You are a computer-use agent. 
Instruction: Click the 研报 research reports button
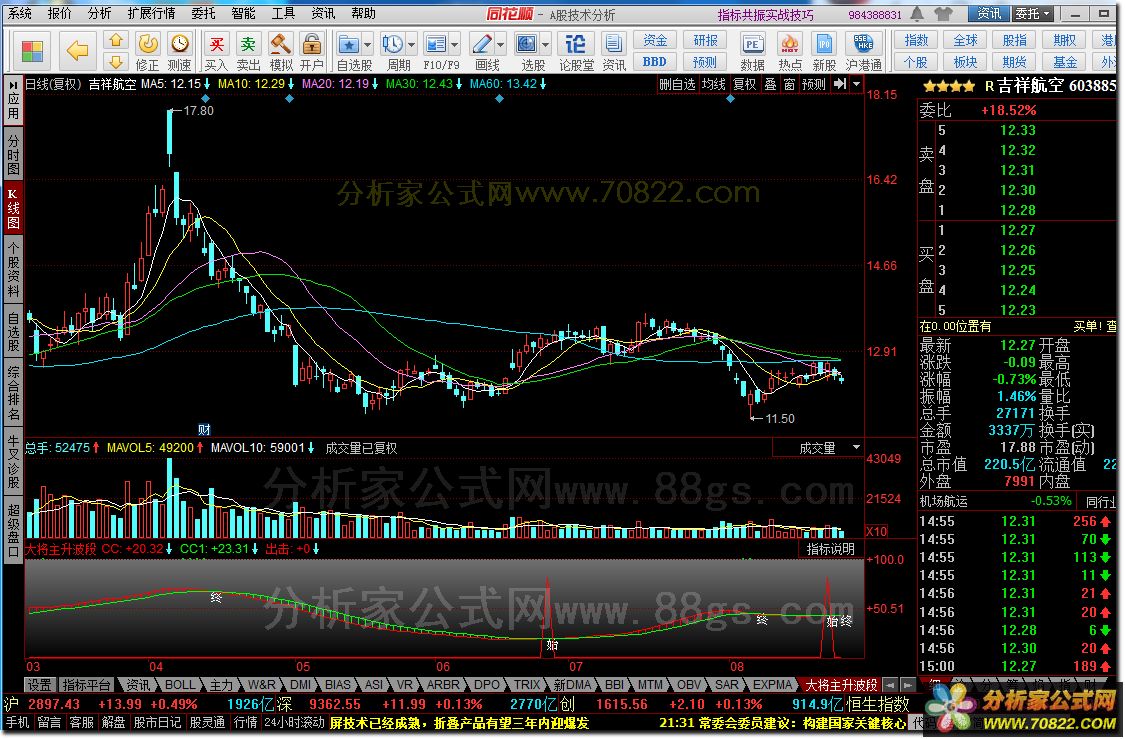point(705,40)
